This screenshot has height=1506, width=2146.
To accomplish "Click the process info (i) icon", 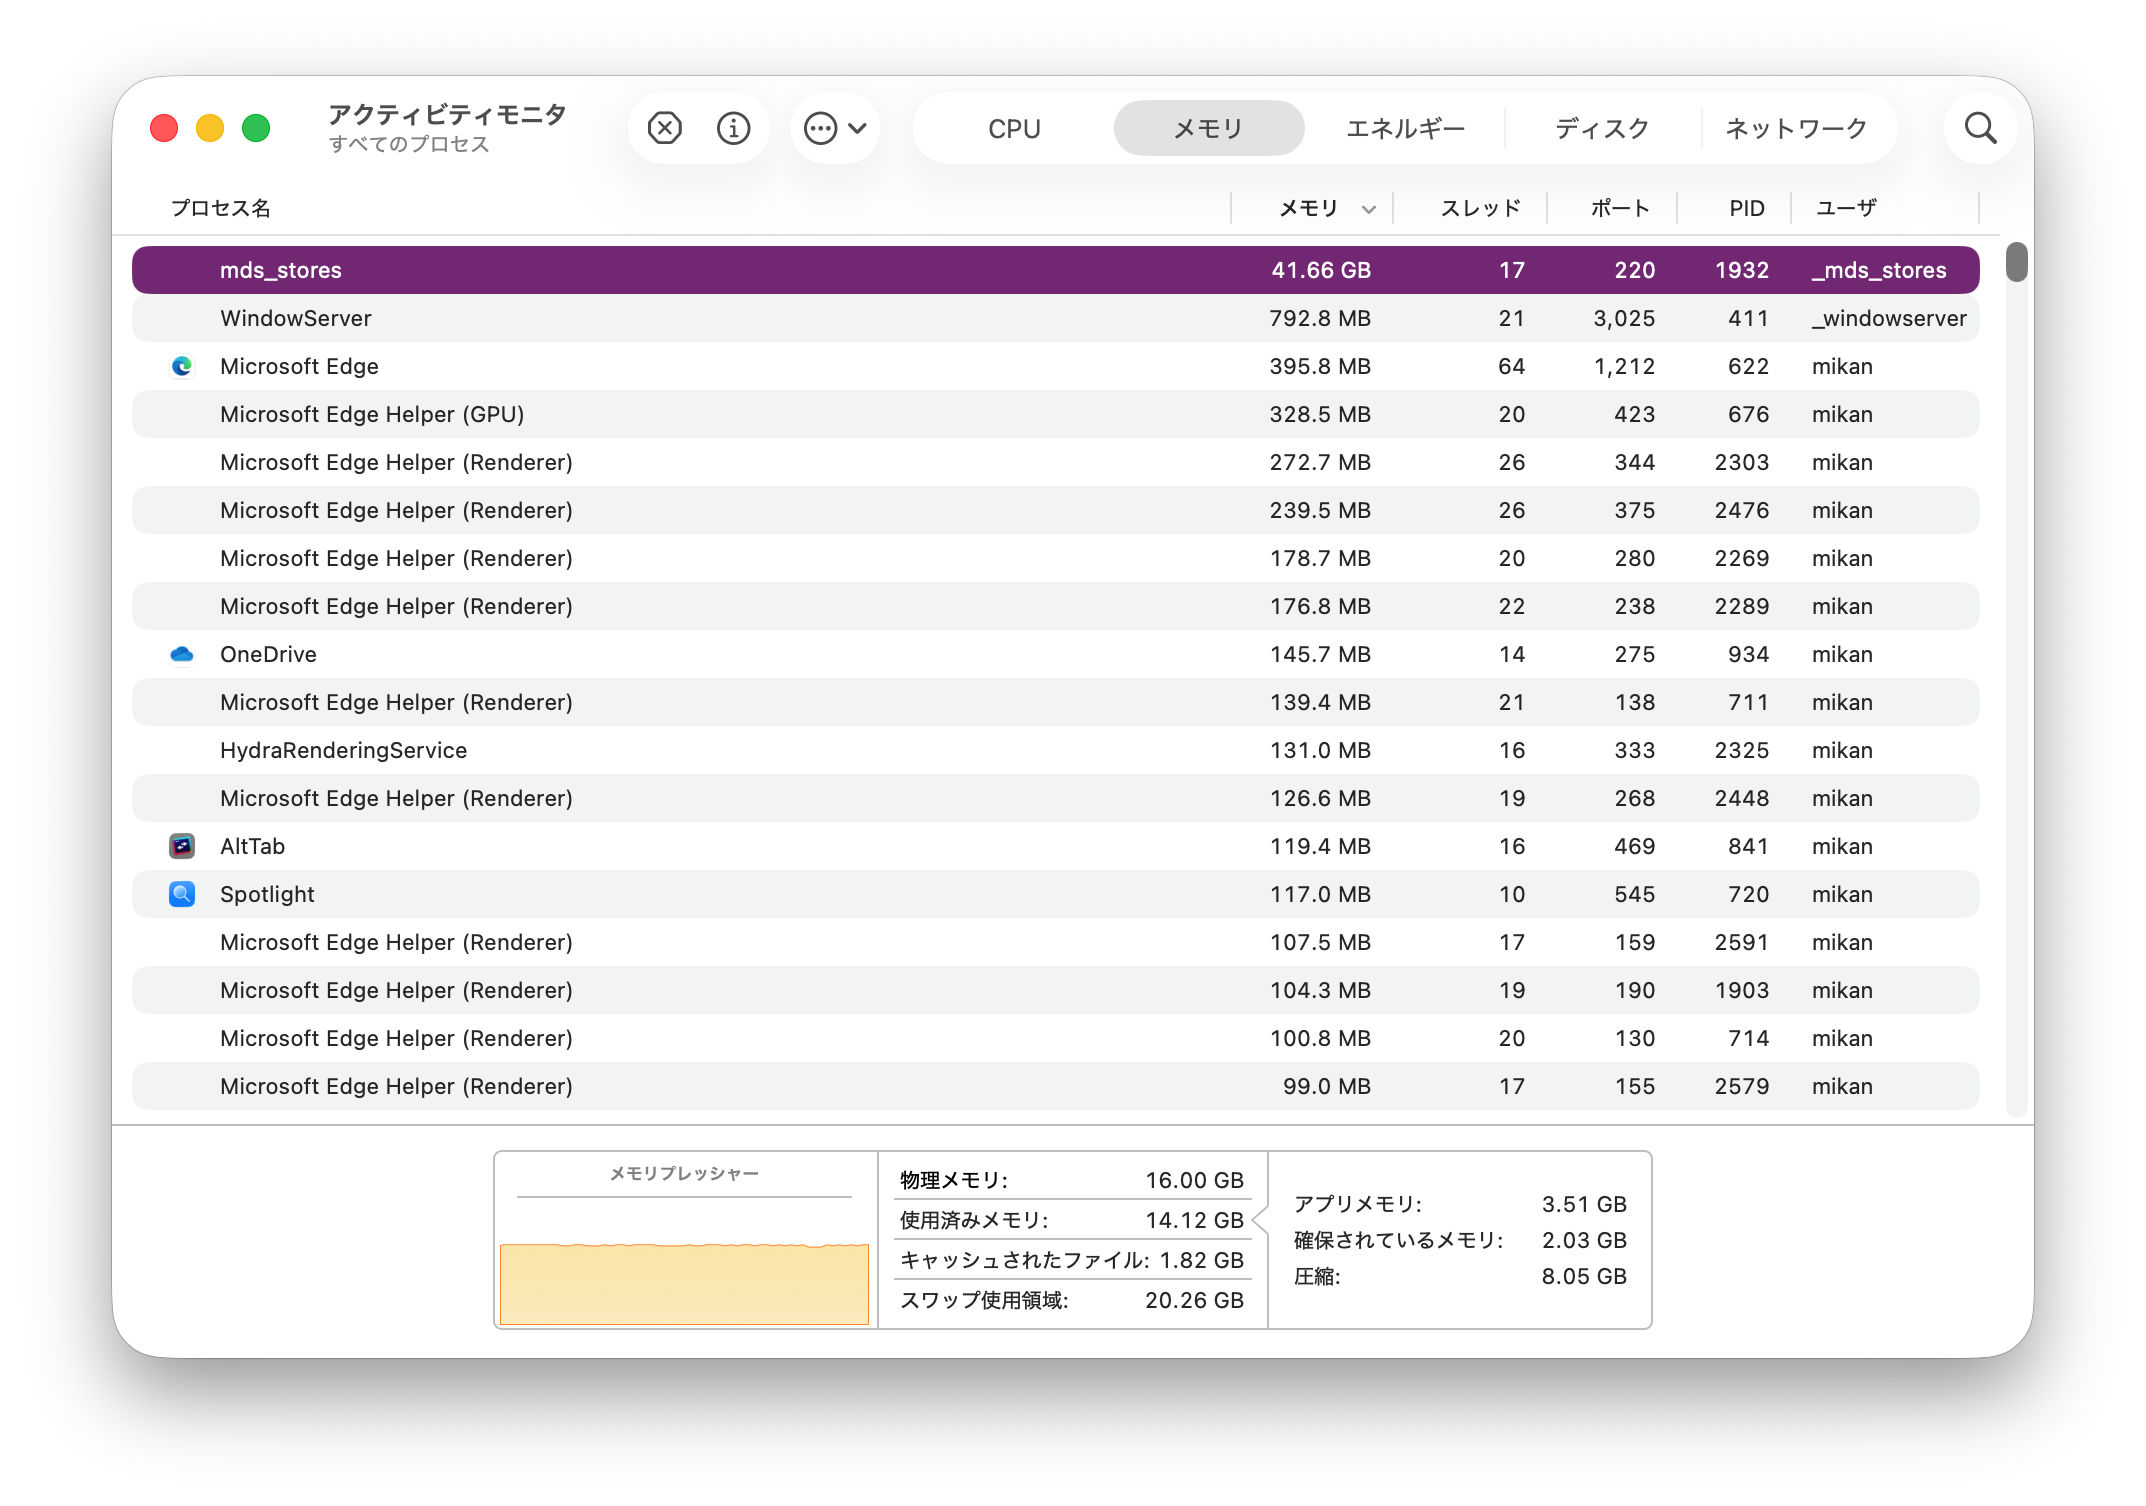I will coord(733,128).
